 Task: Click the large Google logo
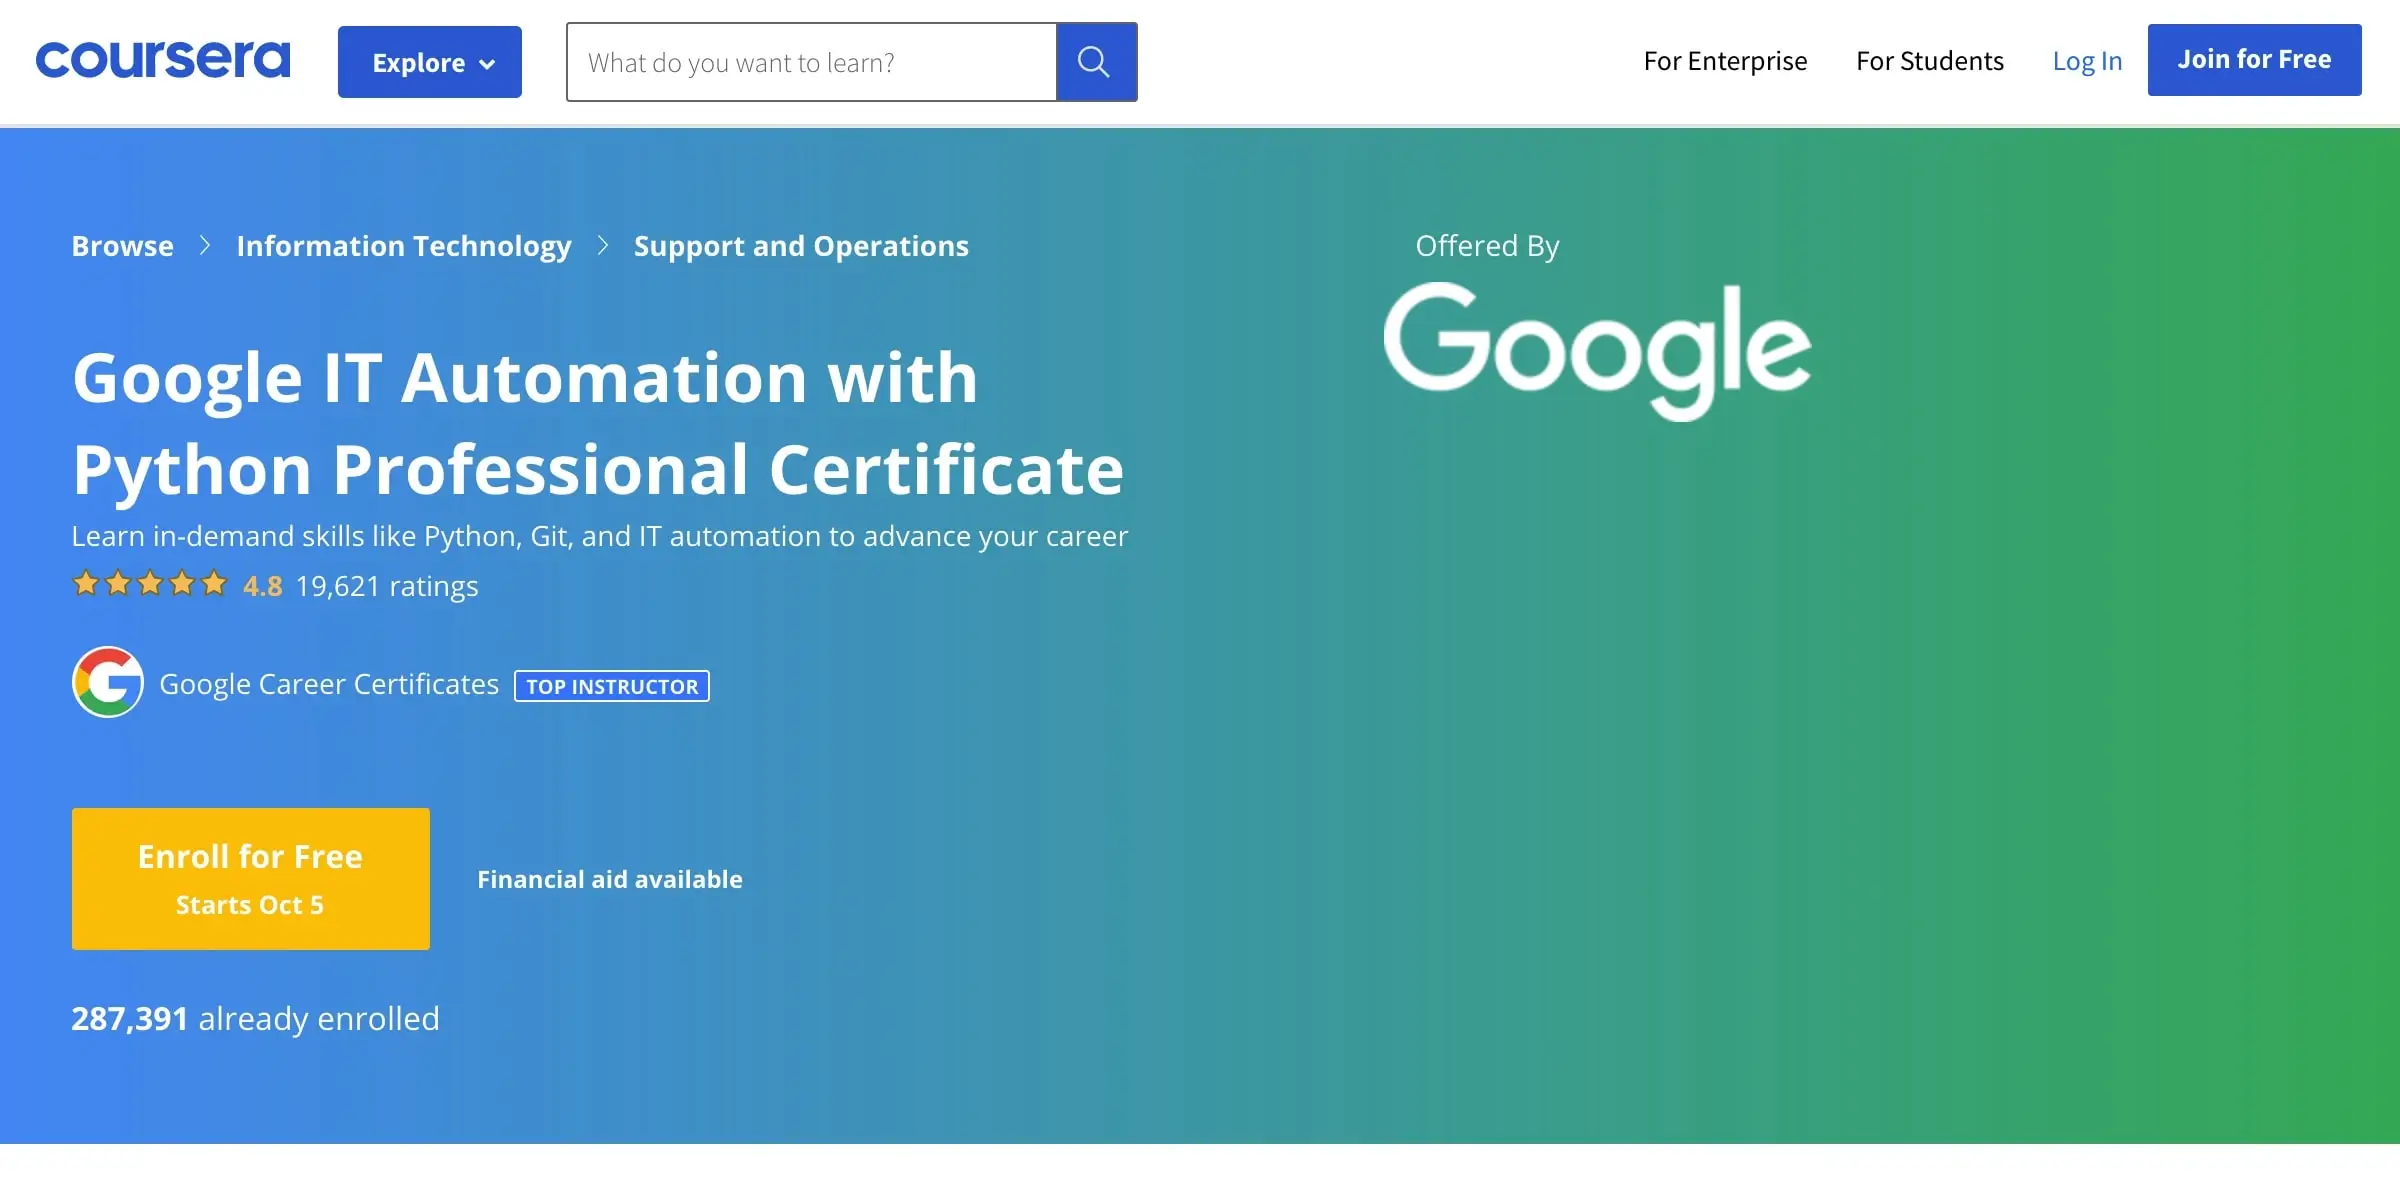[1597, 350]
